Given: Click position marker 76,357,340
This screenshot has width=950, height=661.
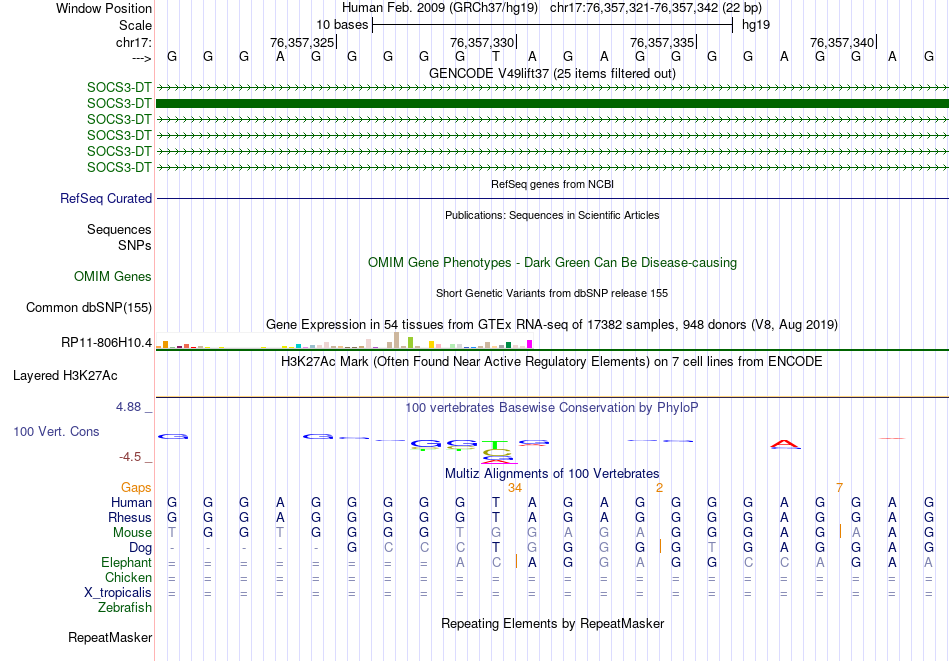Looking at the screenshot, I should click(x=842, y=42).
